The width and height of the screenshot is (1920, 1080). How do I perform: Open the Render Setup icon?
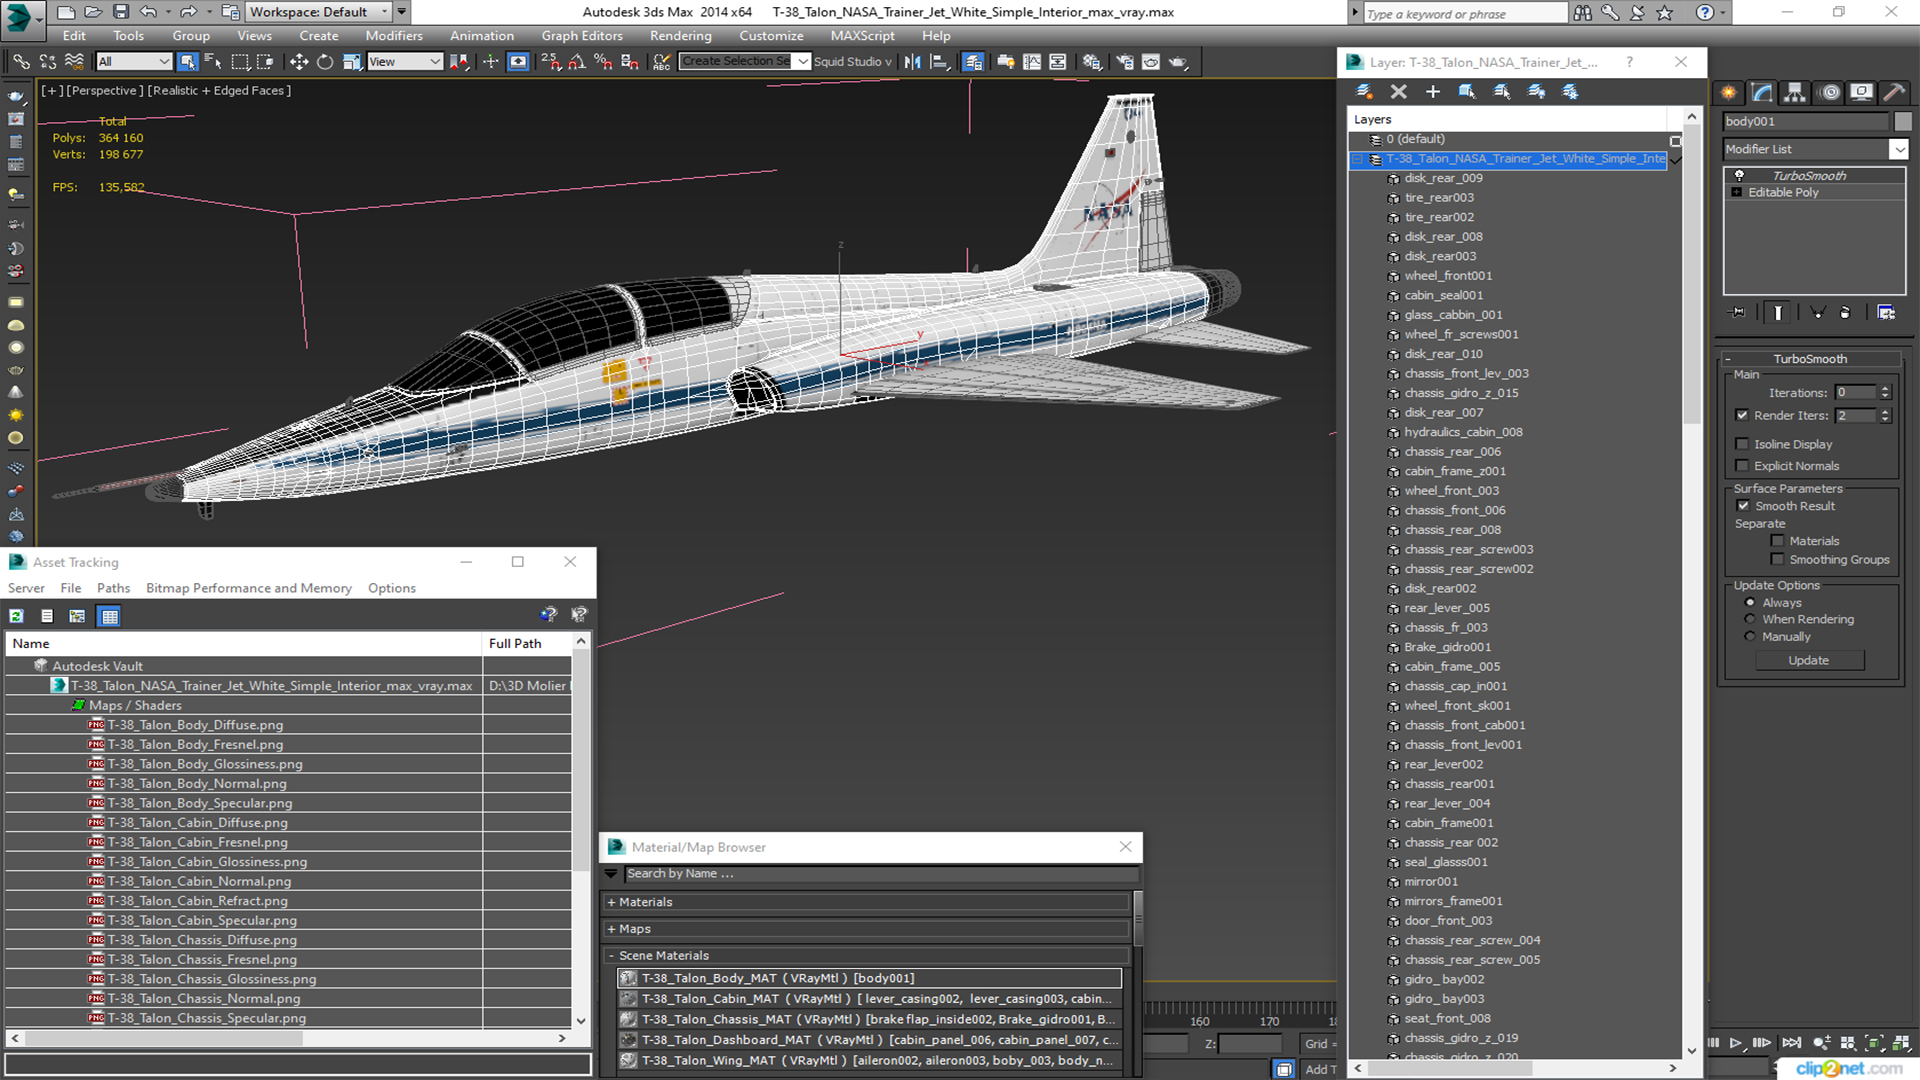(1125, 62)
